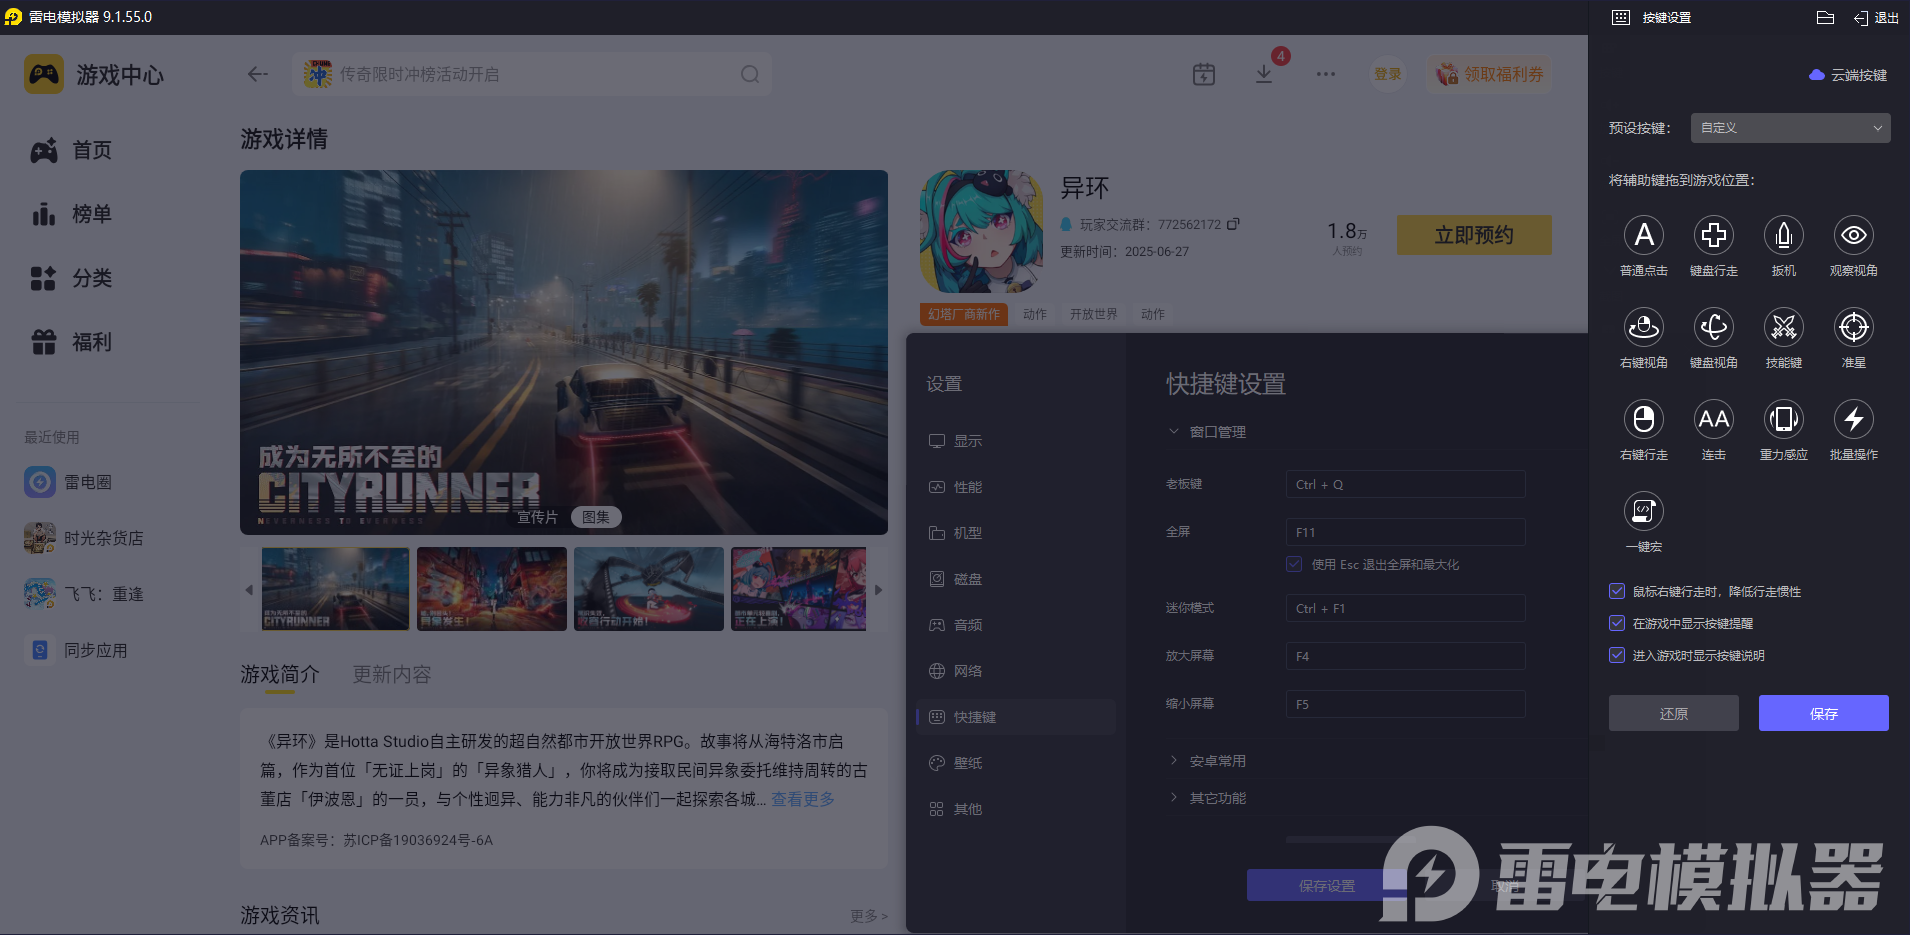Screen dimensions: 1910x935
Task: Select 网络 in the settings menu
Action: coord(968,670)
